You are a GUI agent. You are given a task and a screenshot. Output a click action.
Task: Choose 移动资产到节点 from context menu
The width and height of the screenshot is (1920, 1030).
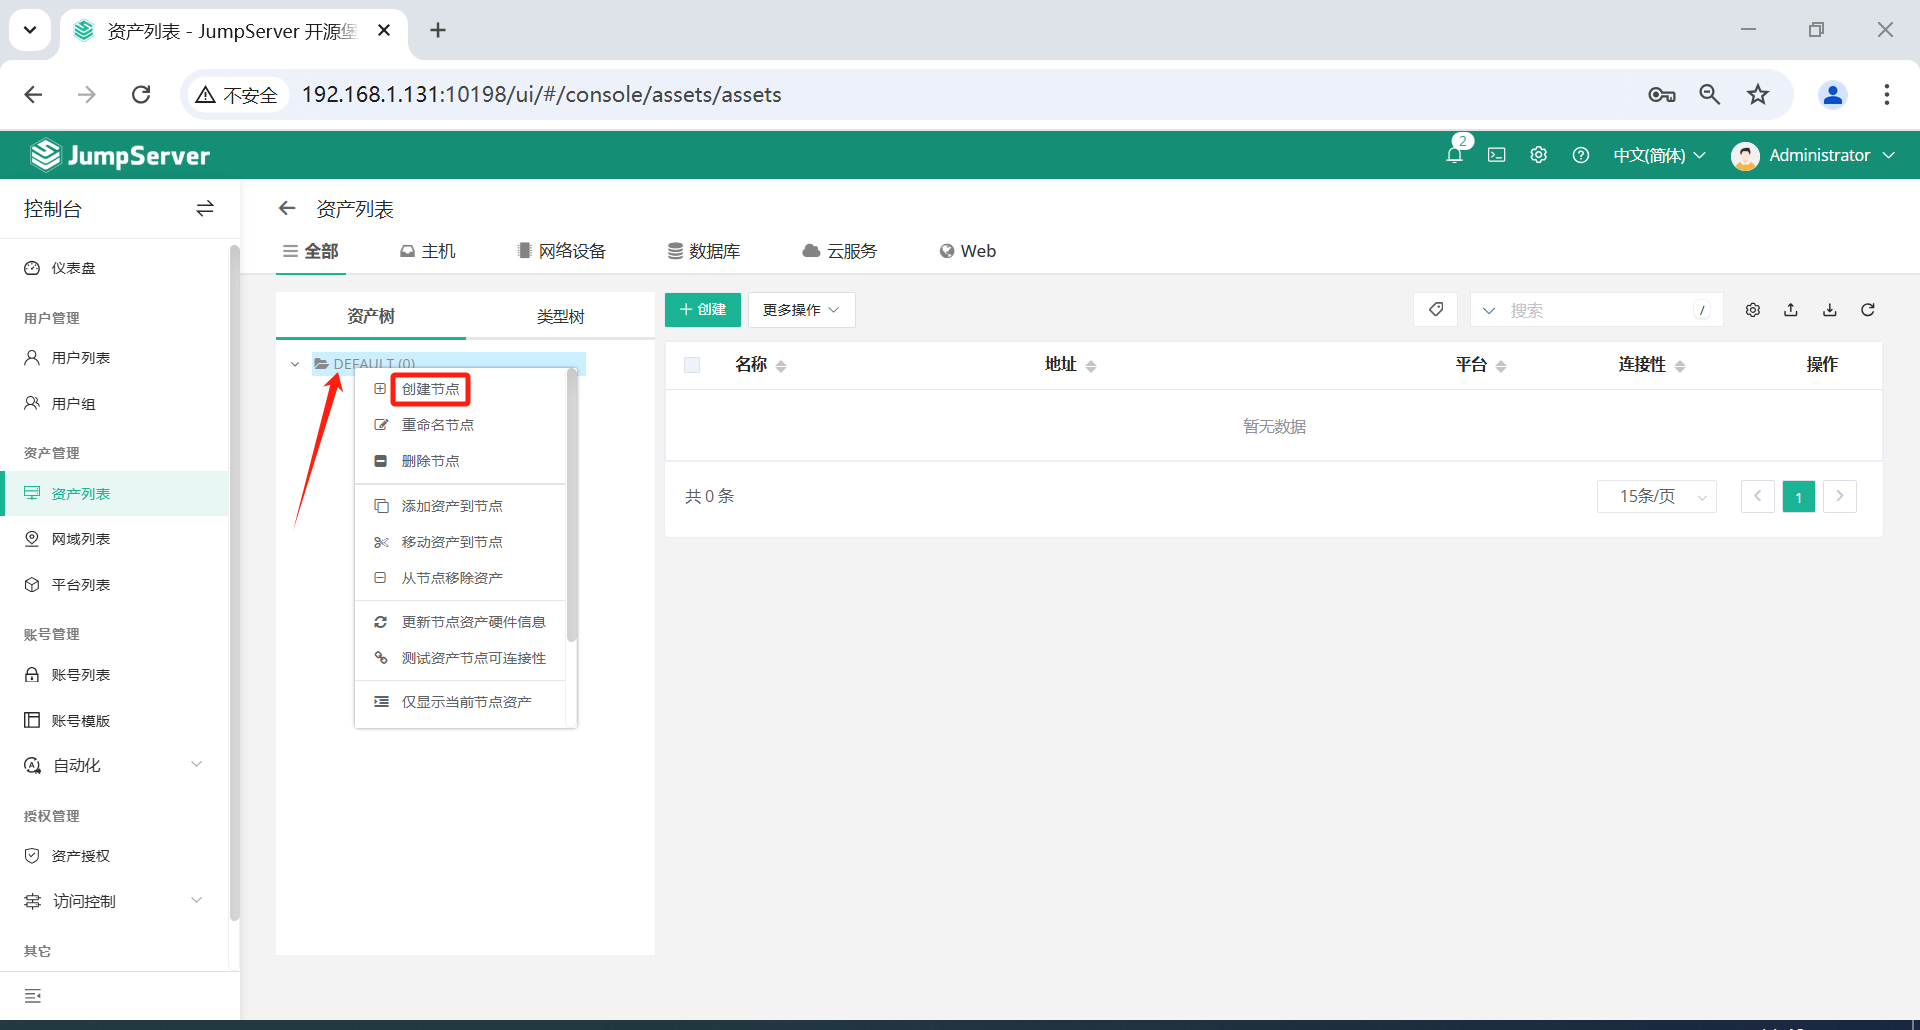tap(452, 542)
